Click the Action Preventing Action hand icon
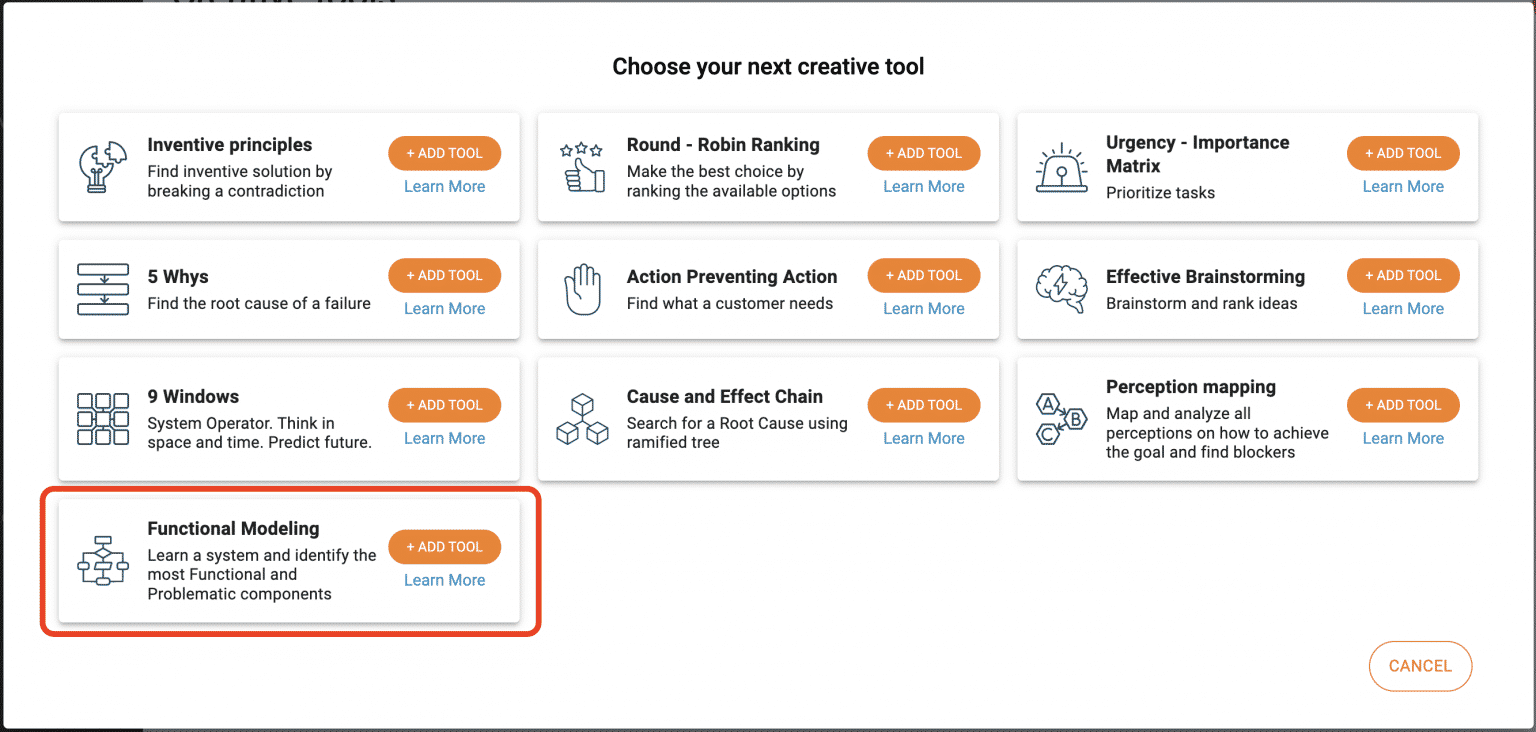The height and width of the screenshot is (732, 1536). coord(583,289)
